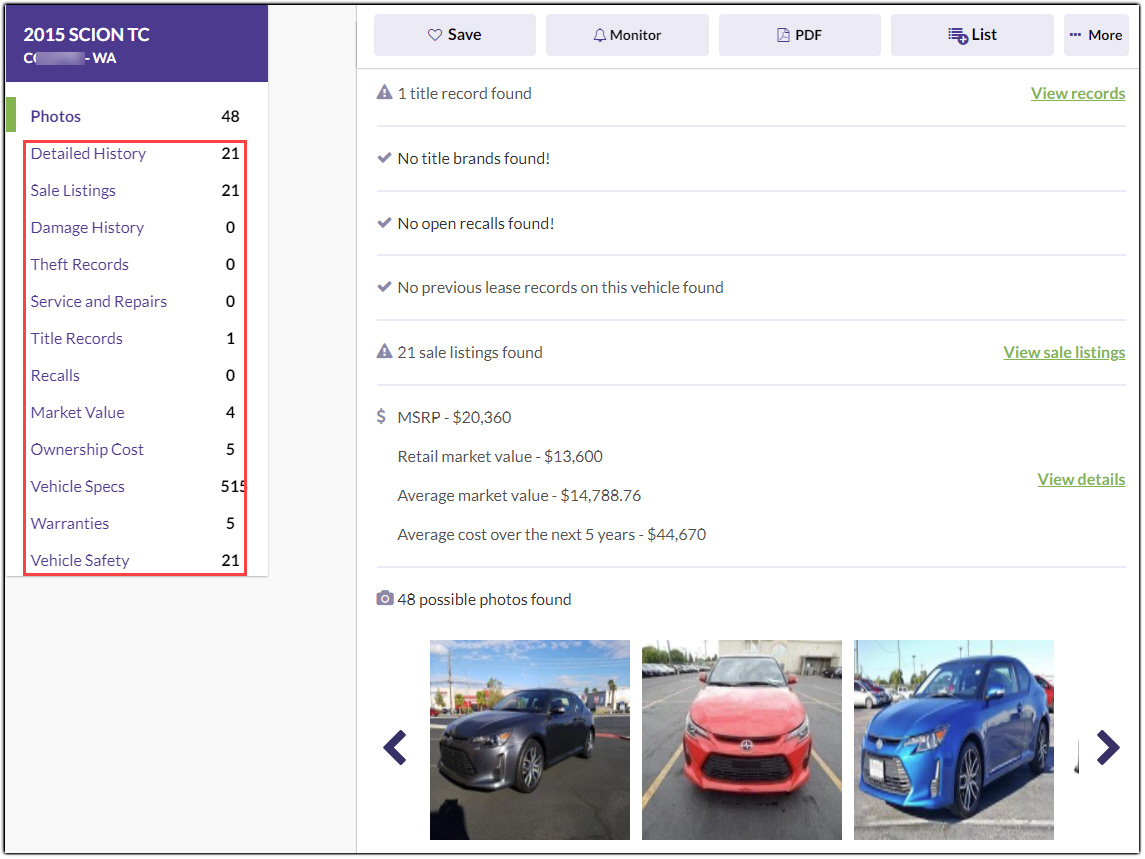Click the 2015 SCION TC header title
Image resolution: width=1145 pixels, height=859 pixels.
pos(86,34)
